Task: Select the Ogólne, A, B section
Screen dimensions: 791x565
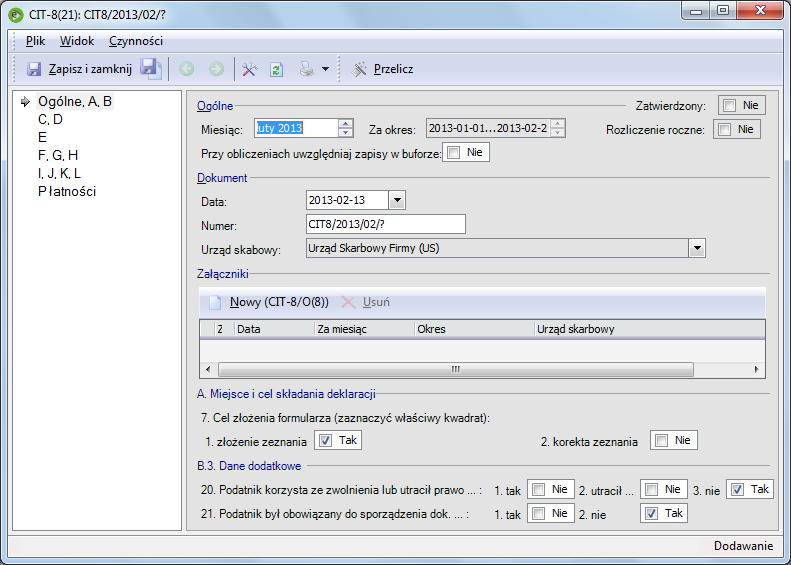Action: click(x=75, y=101)
